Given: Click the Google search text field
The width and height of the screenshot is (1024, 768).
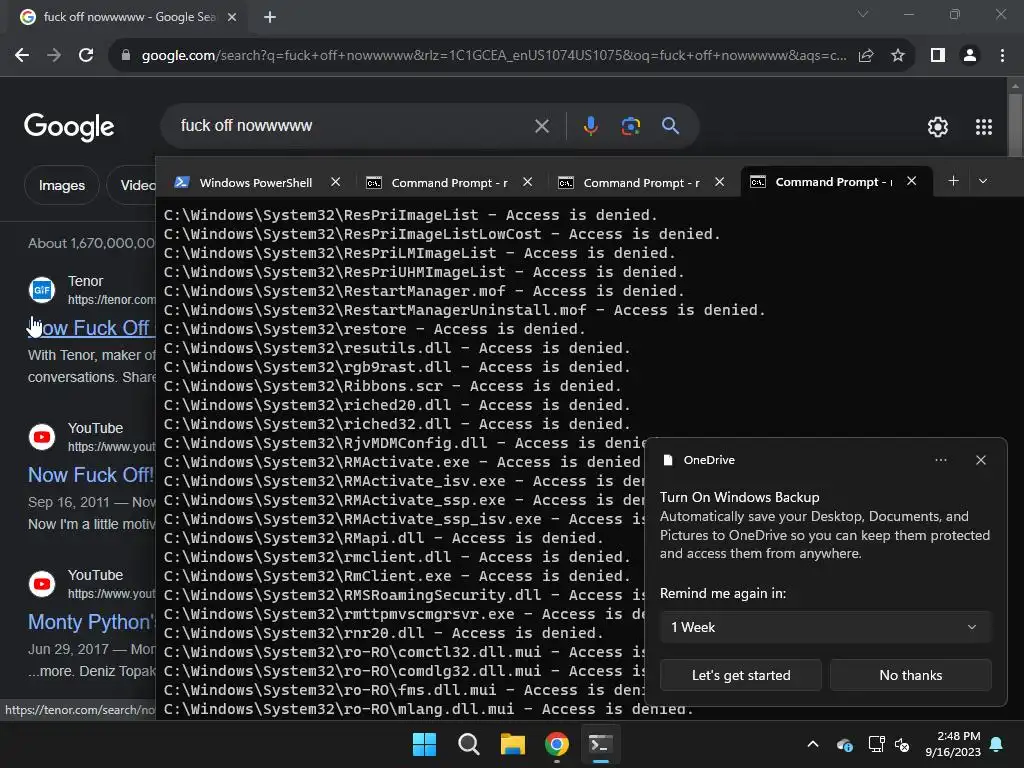Looking at the screenshot, I should 353,125.
